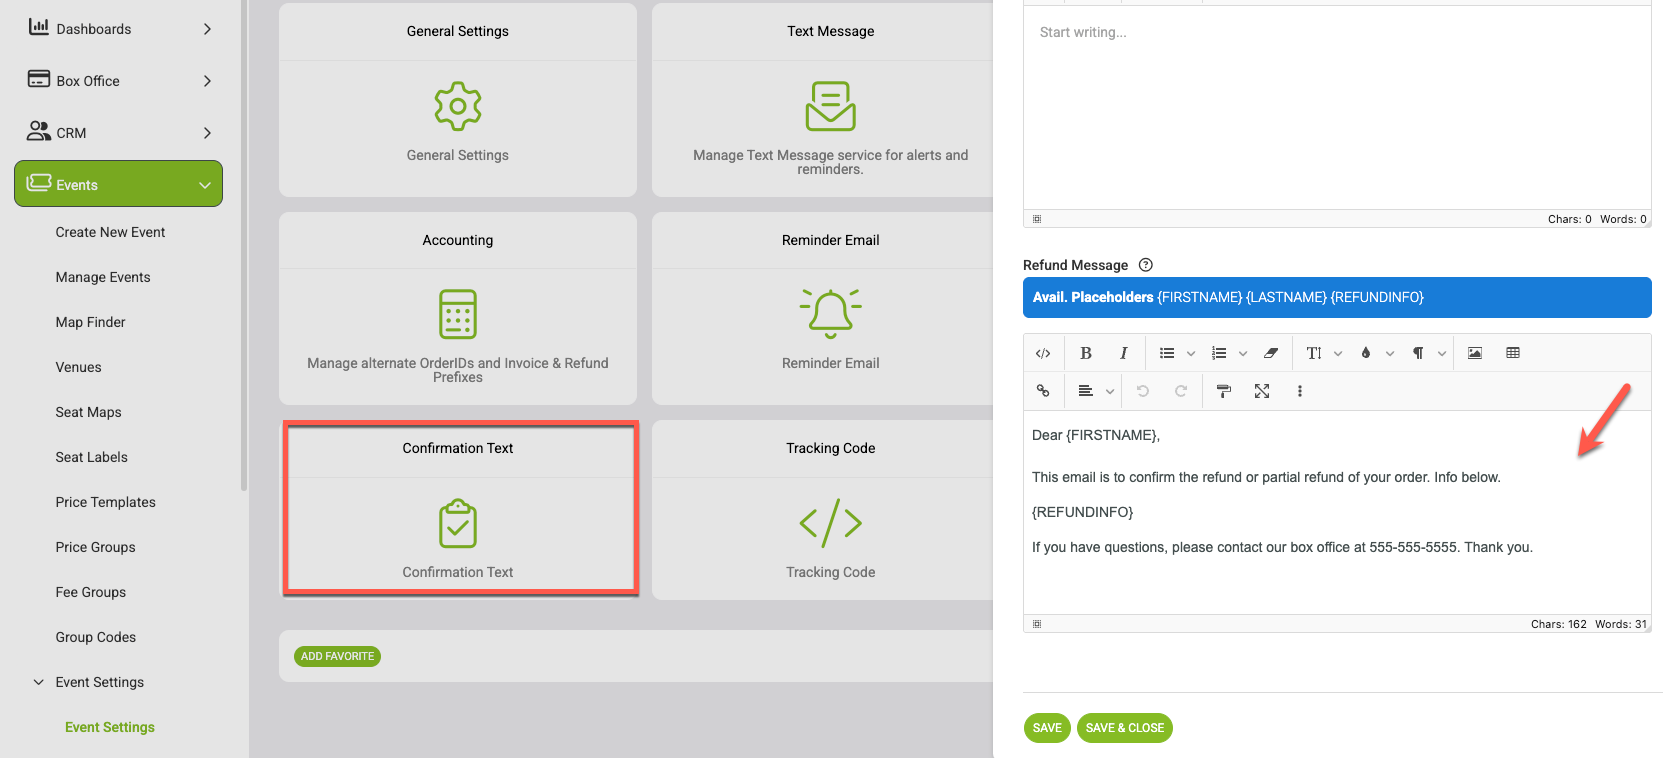Open the alignment dropdown arrow
This screenshot has width=1680, height=758.
point(1110,391)
